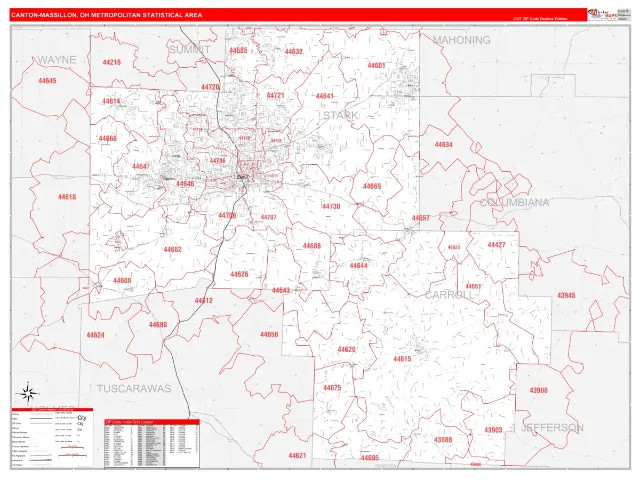Click ZIP code 44675
The image size is (640, 480).
[x=332, y=388]
